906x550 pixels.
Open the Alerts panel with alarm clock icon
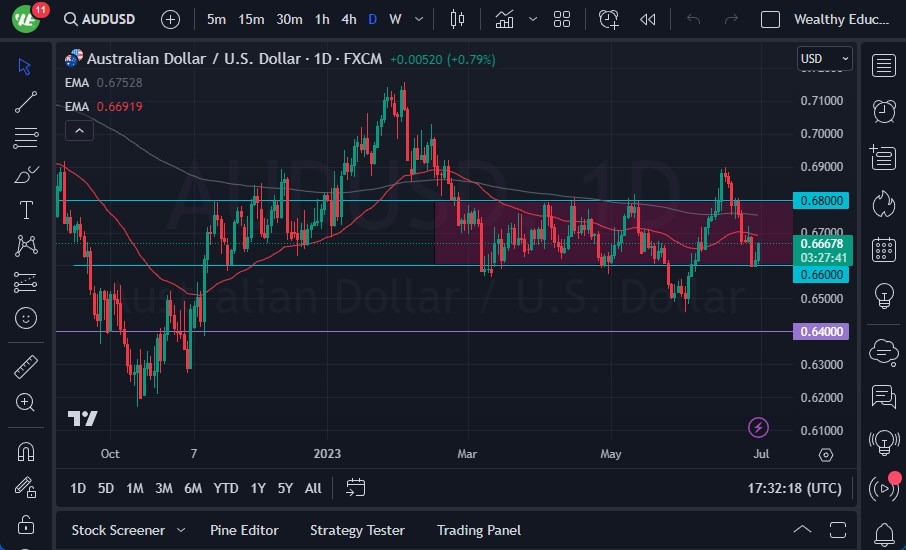[883, 111]
